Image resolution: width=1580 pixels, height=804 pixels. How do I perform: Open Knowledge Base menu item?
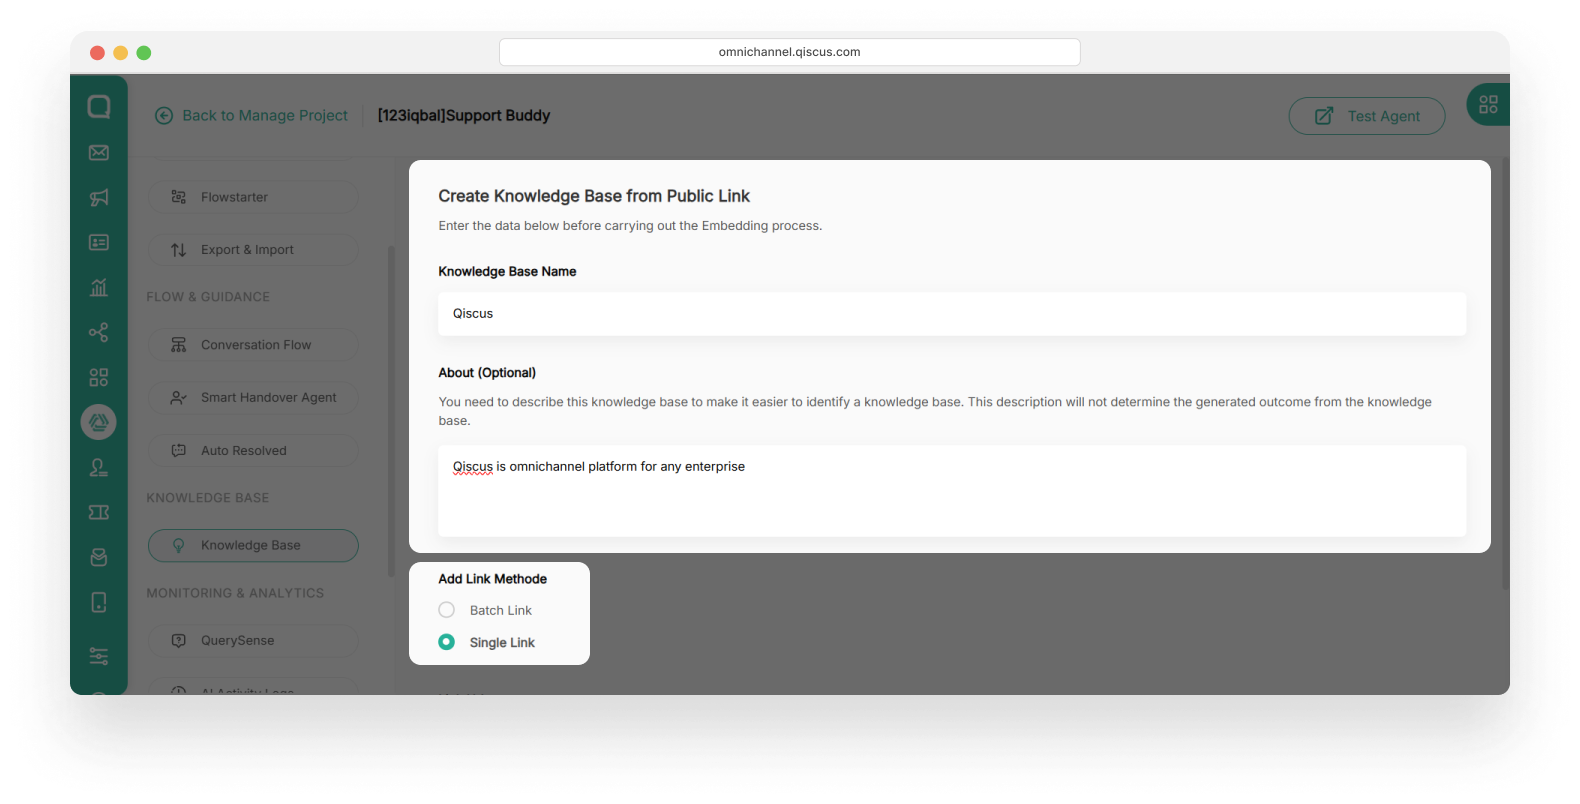click(x=253, y=546)
